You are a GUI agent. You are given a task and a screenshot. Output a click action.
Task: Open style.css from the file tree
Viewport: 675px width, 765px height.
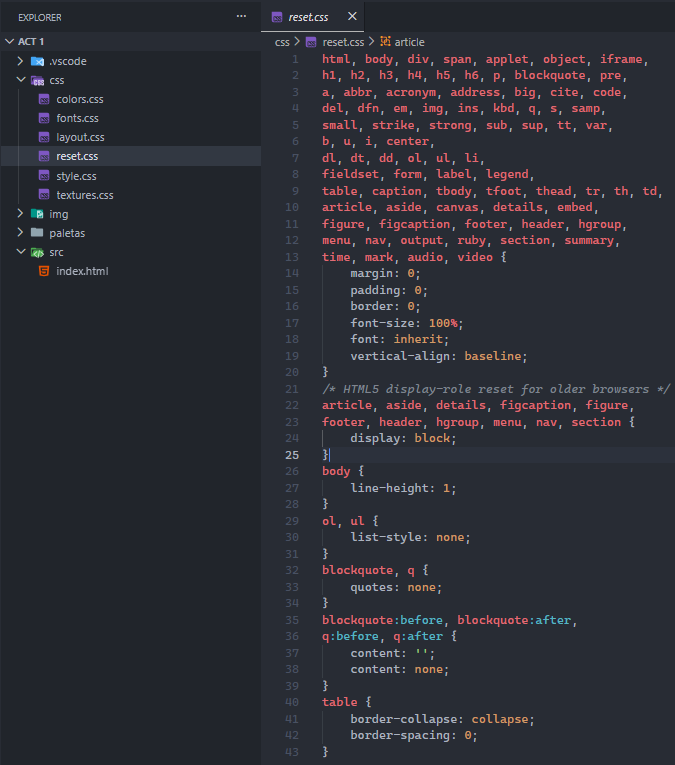(76, 176)
